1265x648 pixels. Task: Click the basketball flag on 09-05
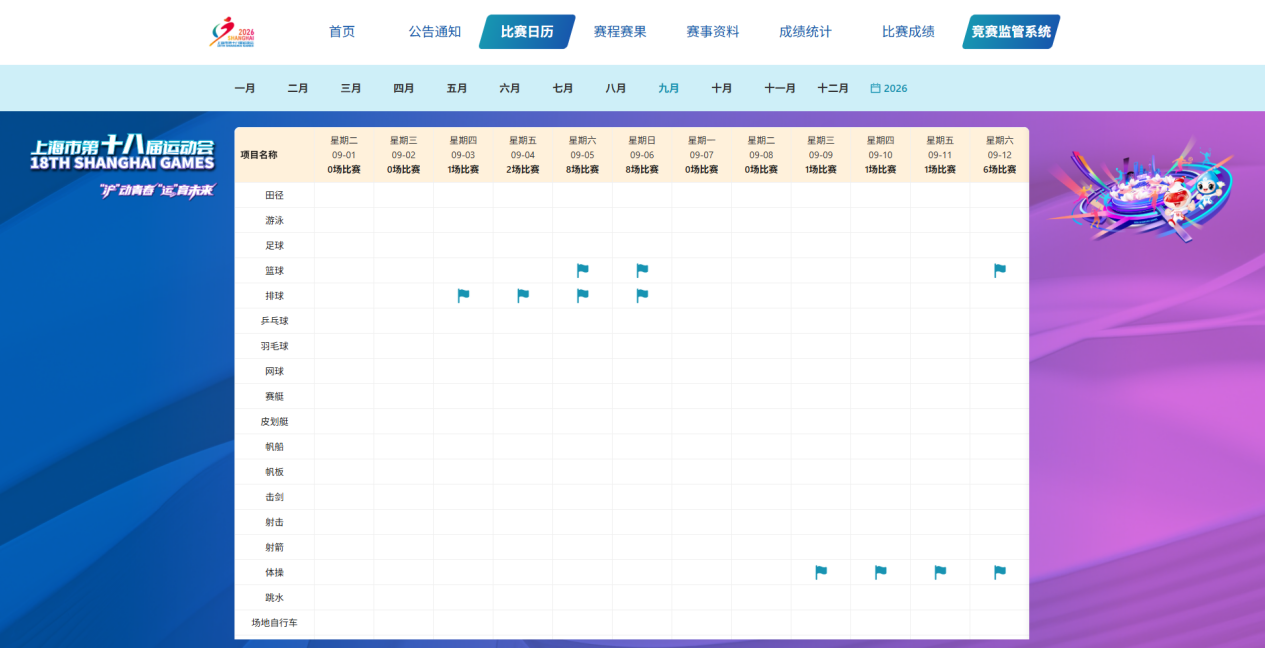(x=583, y=270)
